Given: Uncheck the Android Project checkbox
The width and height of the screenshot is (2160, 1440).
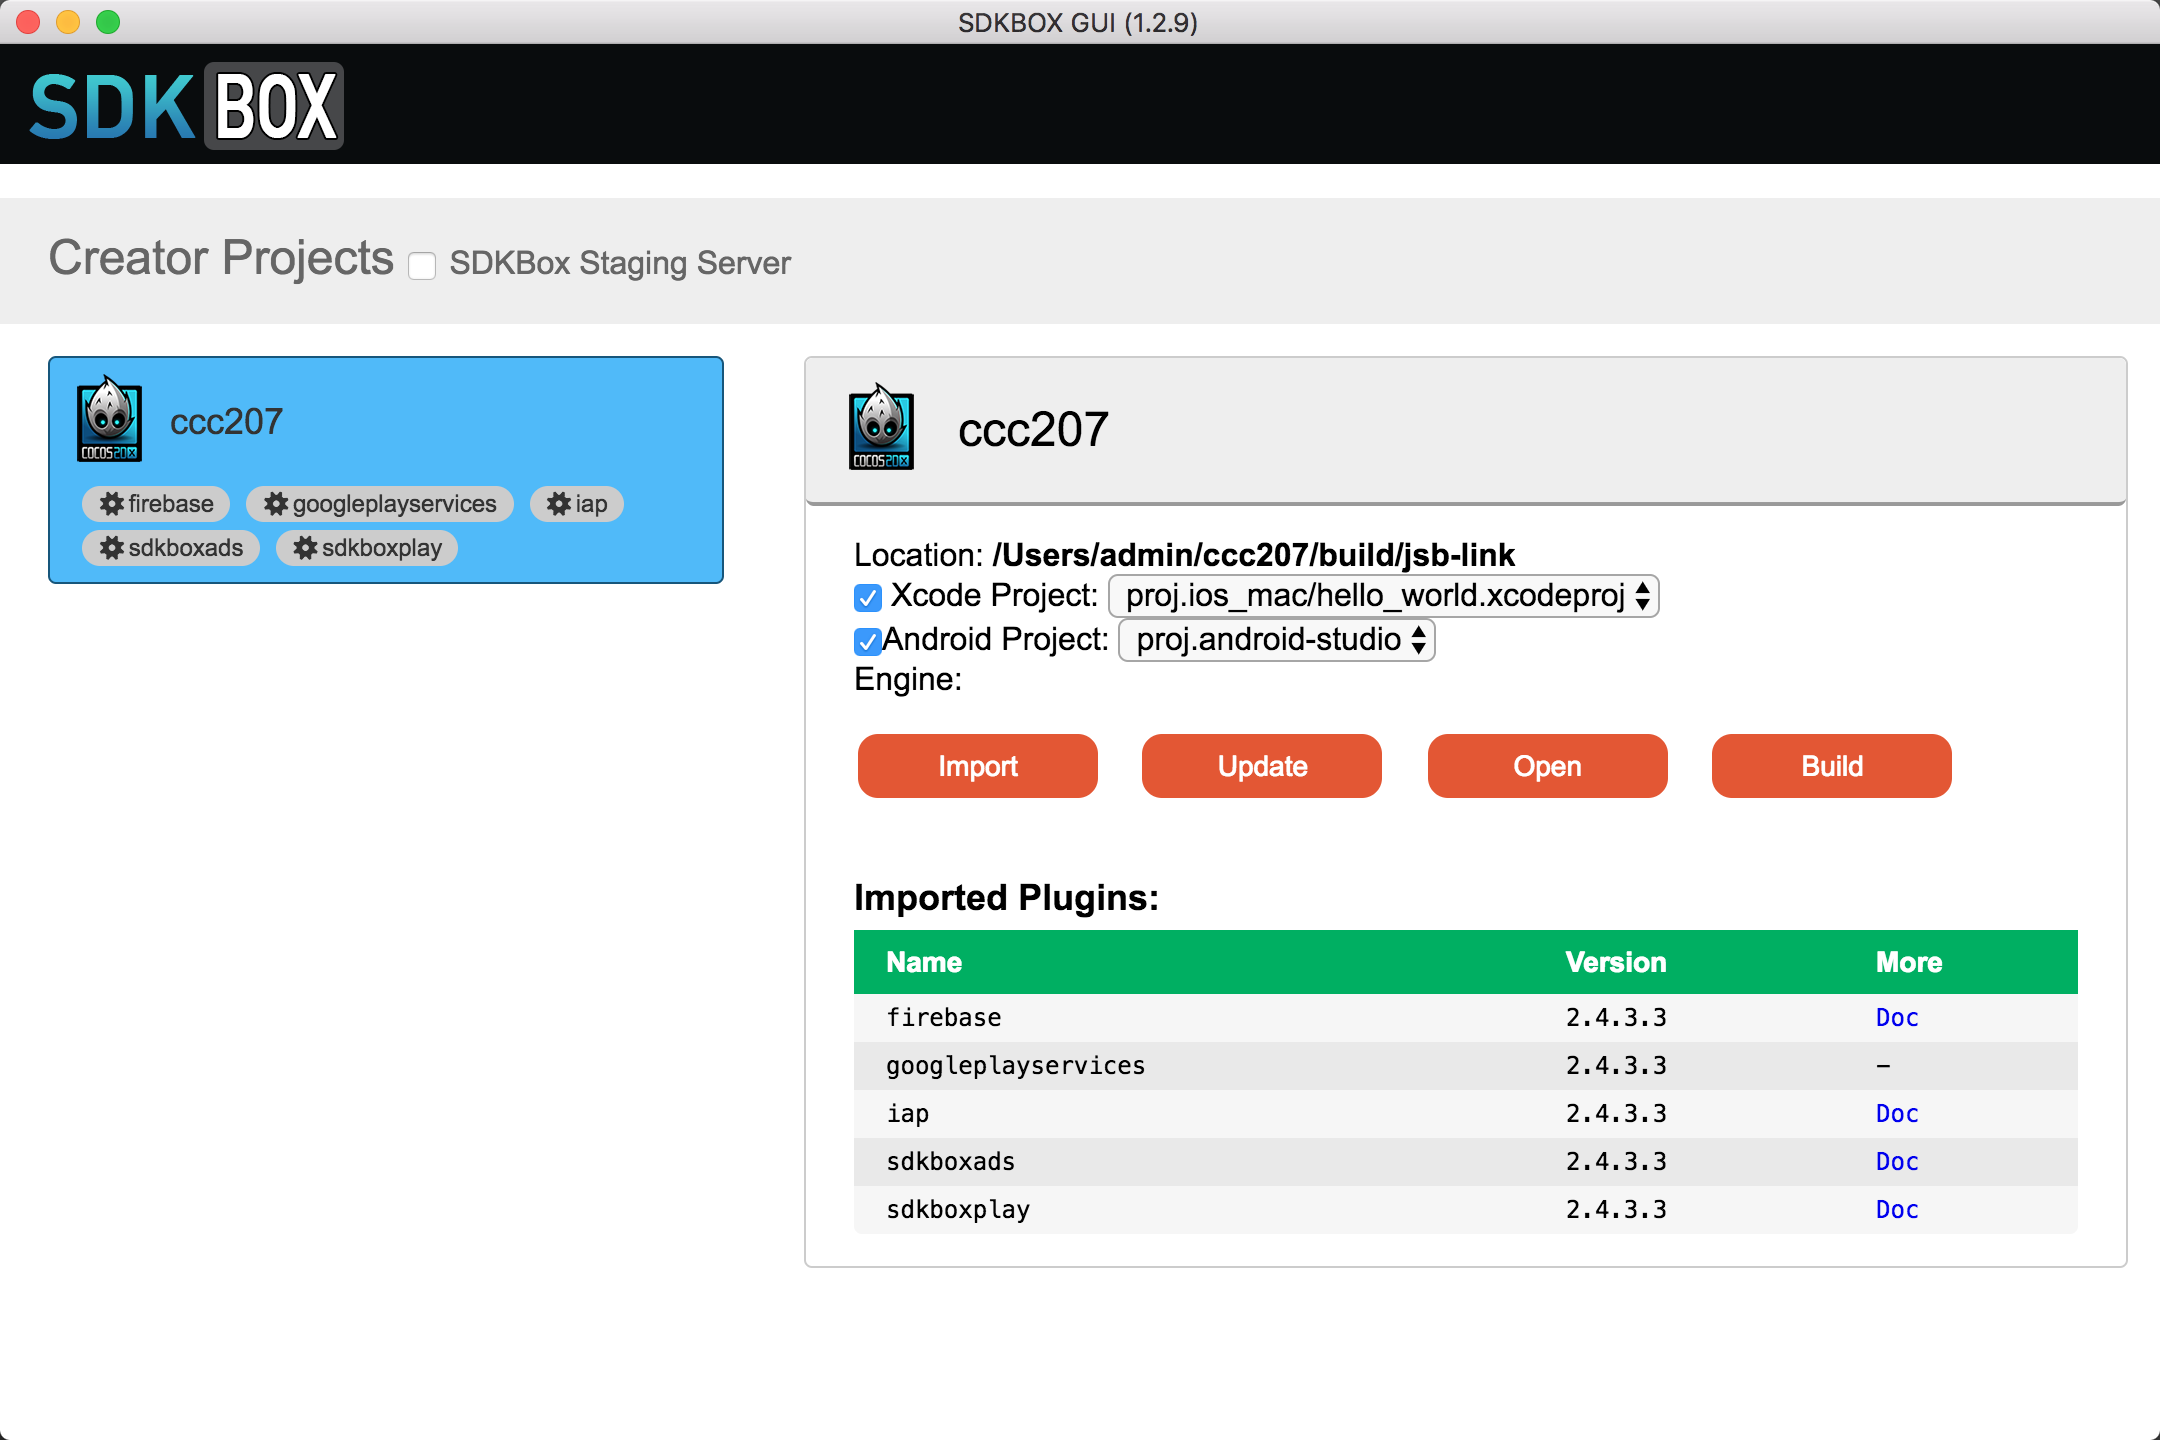Looking at the screenshot, I should pyautogui.click(x=867, y=641).
